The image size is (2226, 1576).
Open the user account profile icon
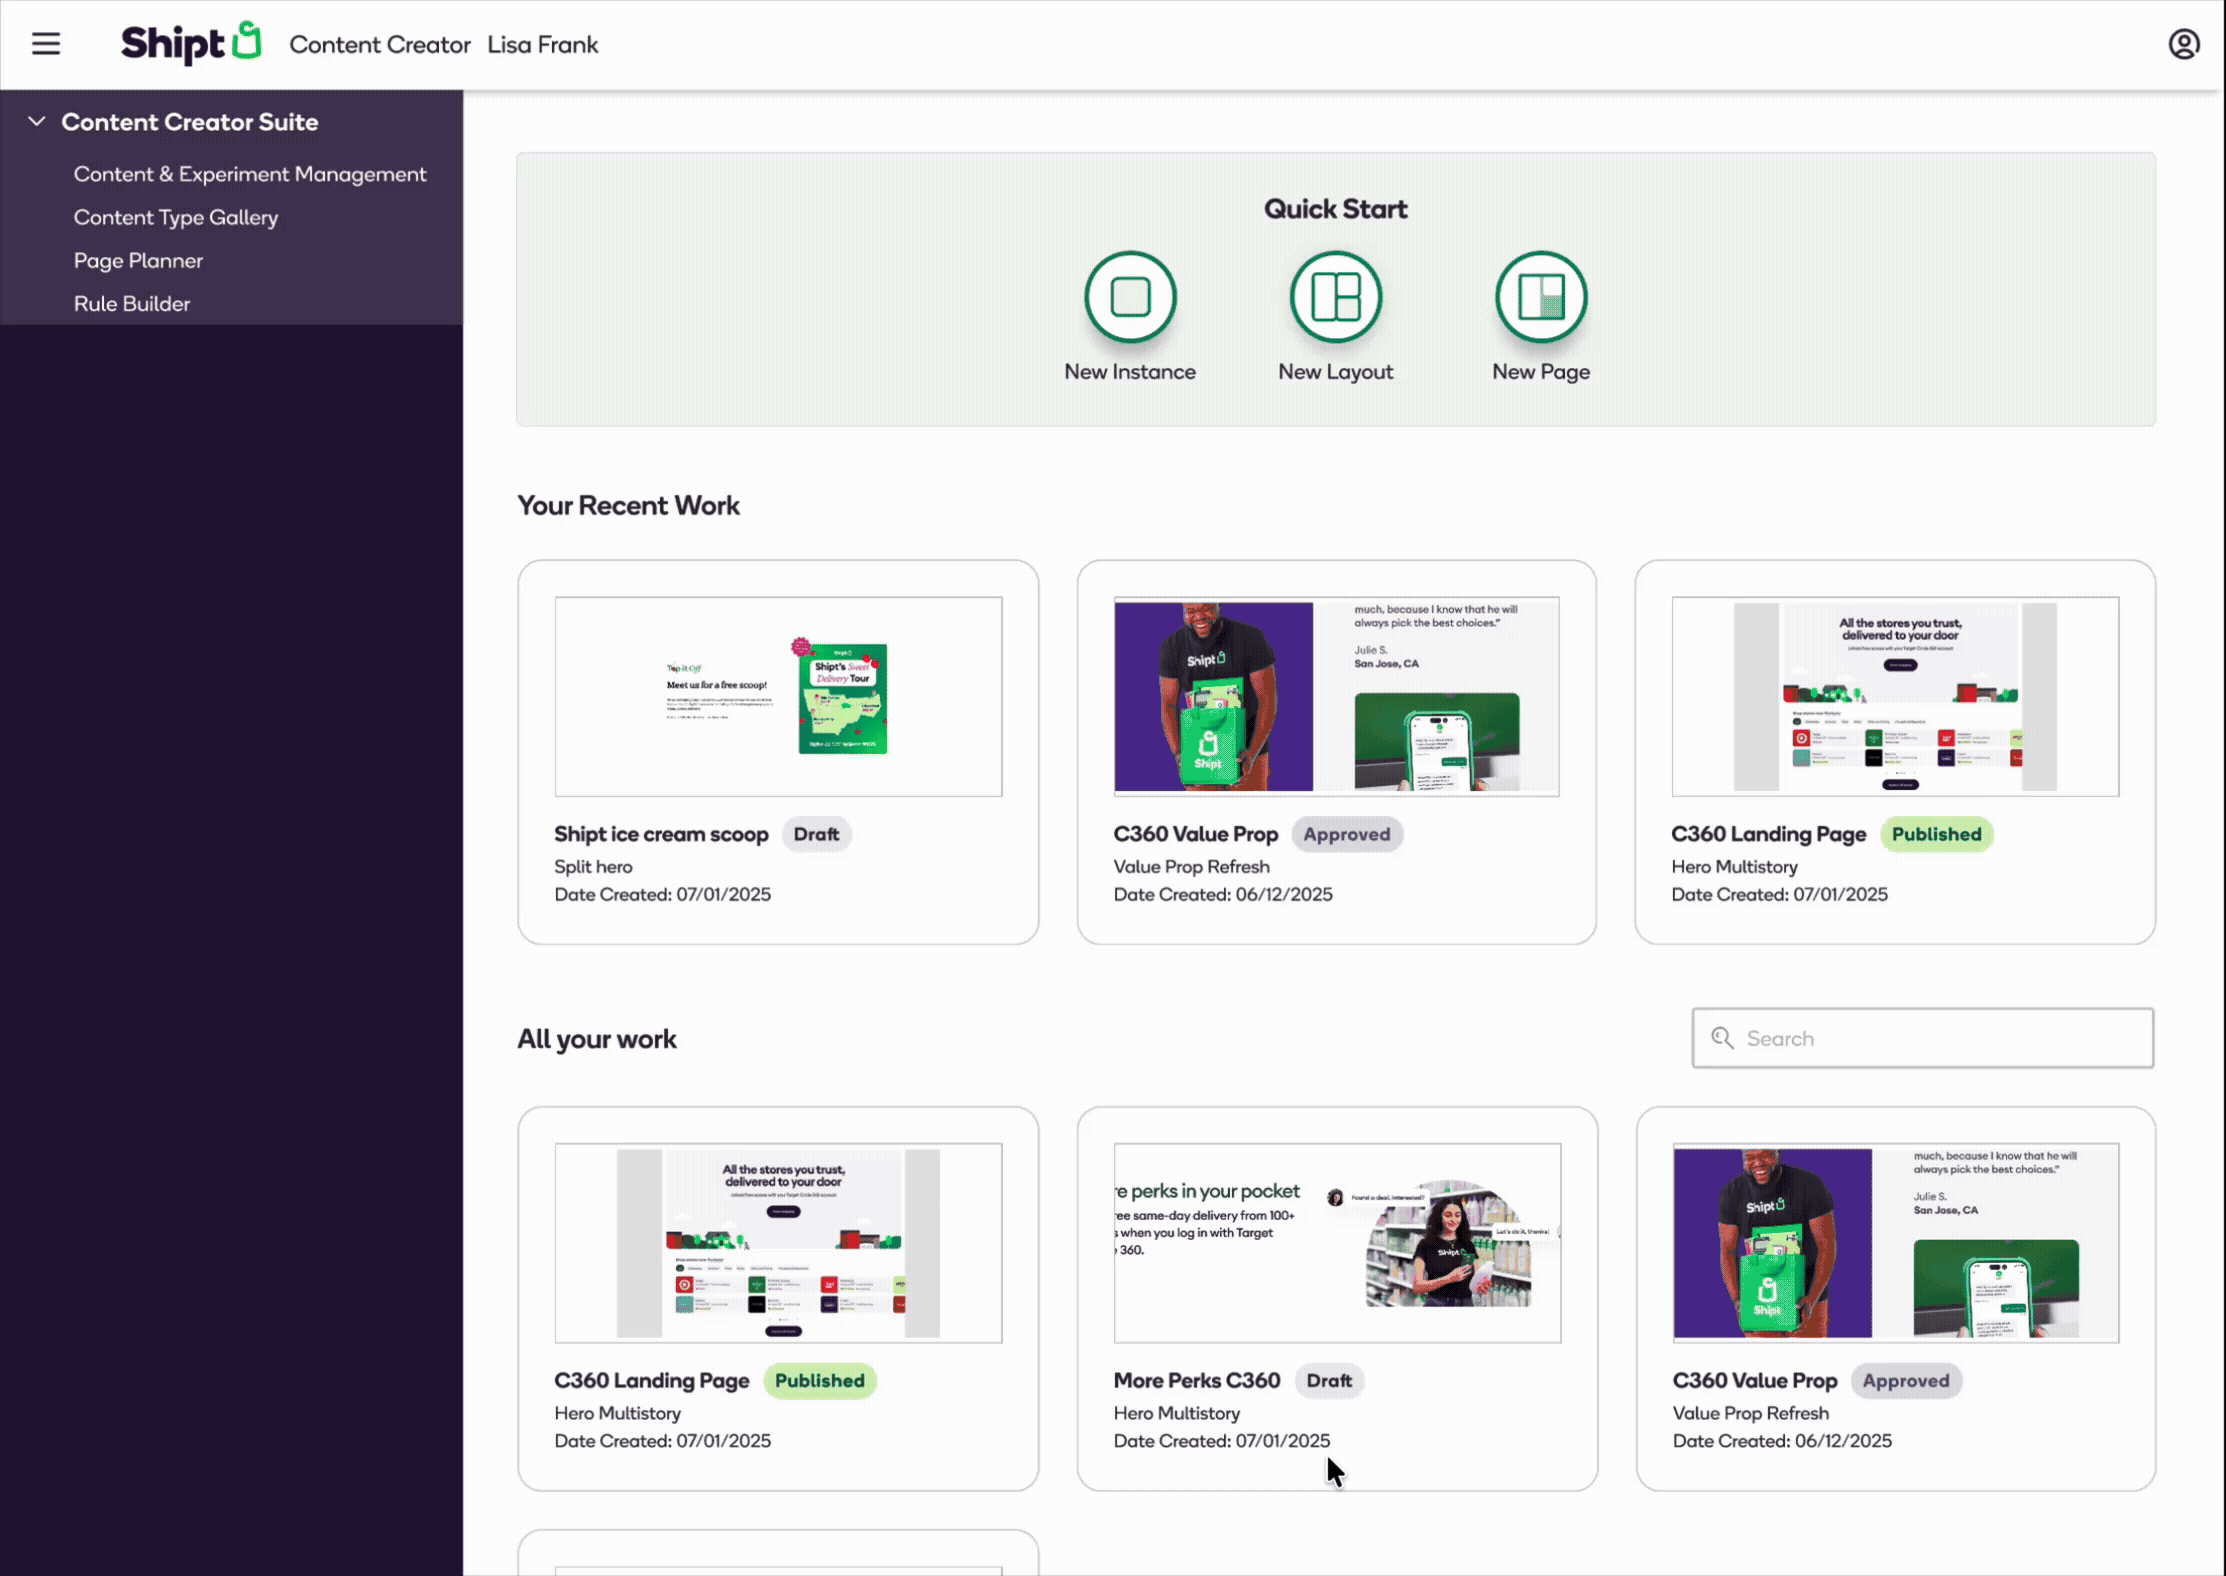coord(2183,44)
